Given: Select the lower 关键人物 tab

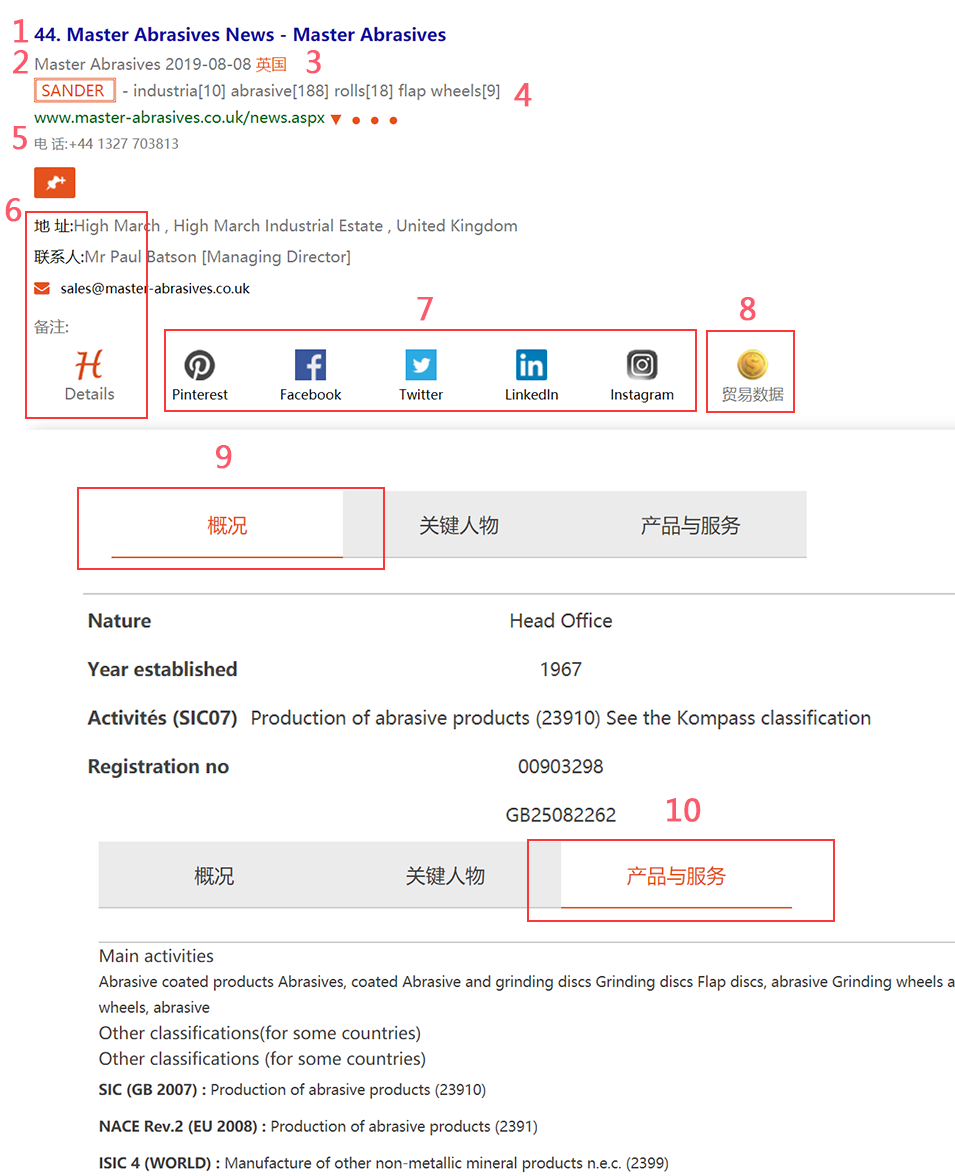Looking at the screenshot, I should (446, 875).
